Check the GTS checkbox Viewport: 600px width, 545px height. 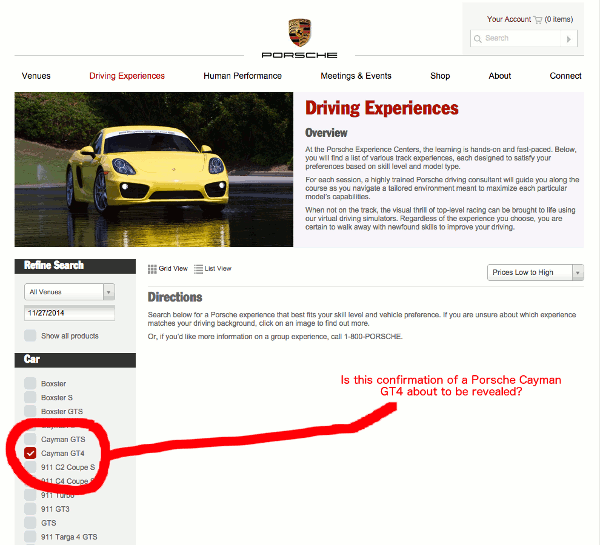tap(30, 523)
